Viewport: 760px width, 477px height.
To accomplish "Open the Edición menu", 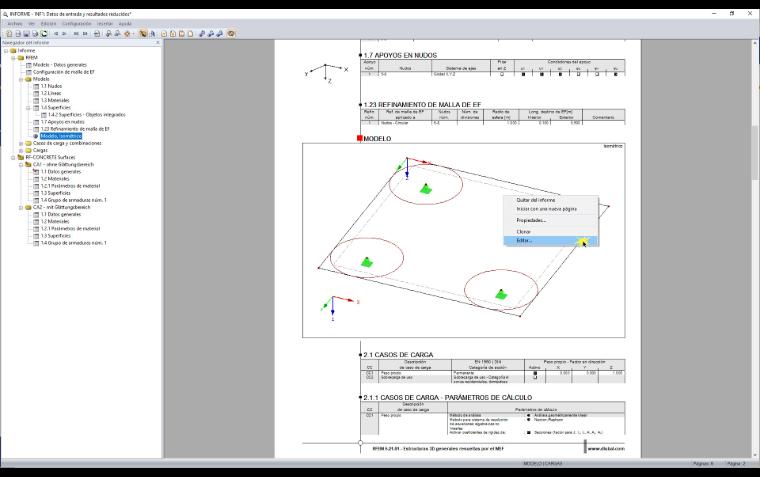I will pos(48,23).
